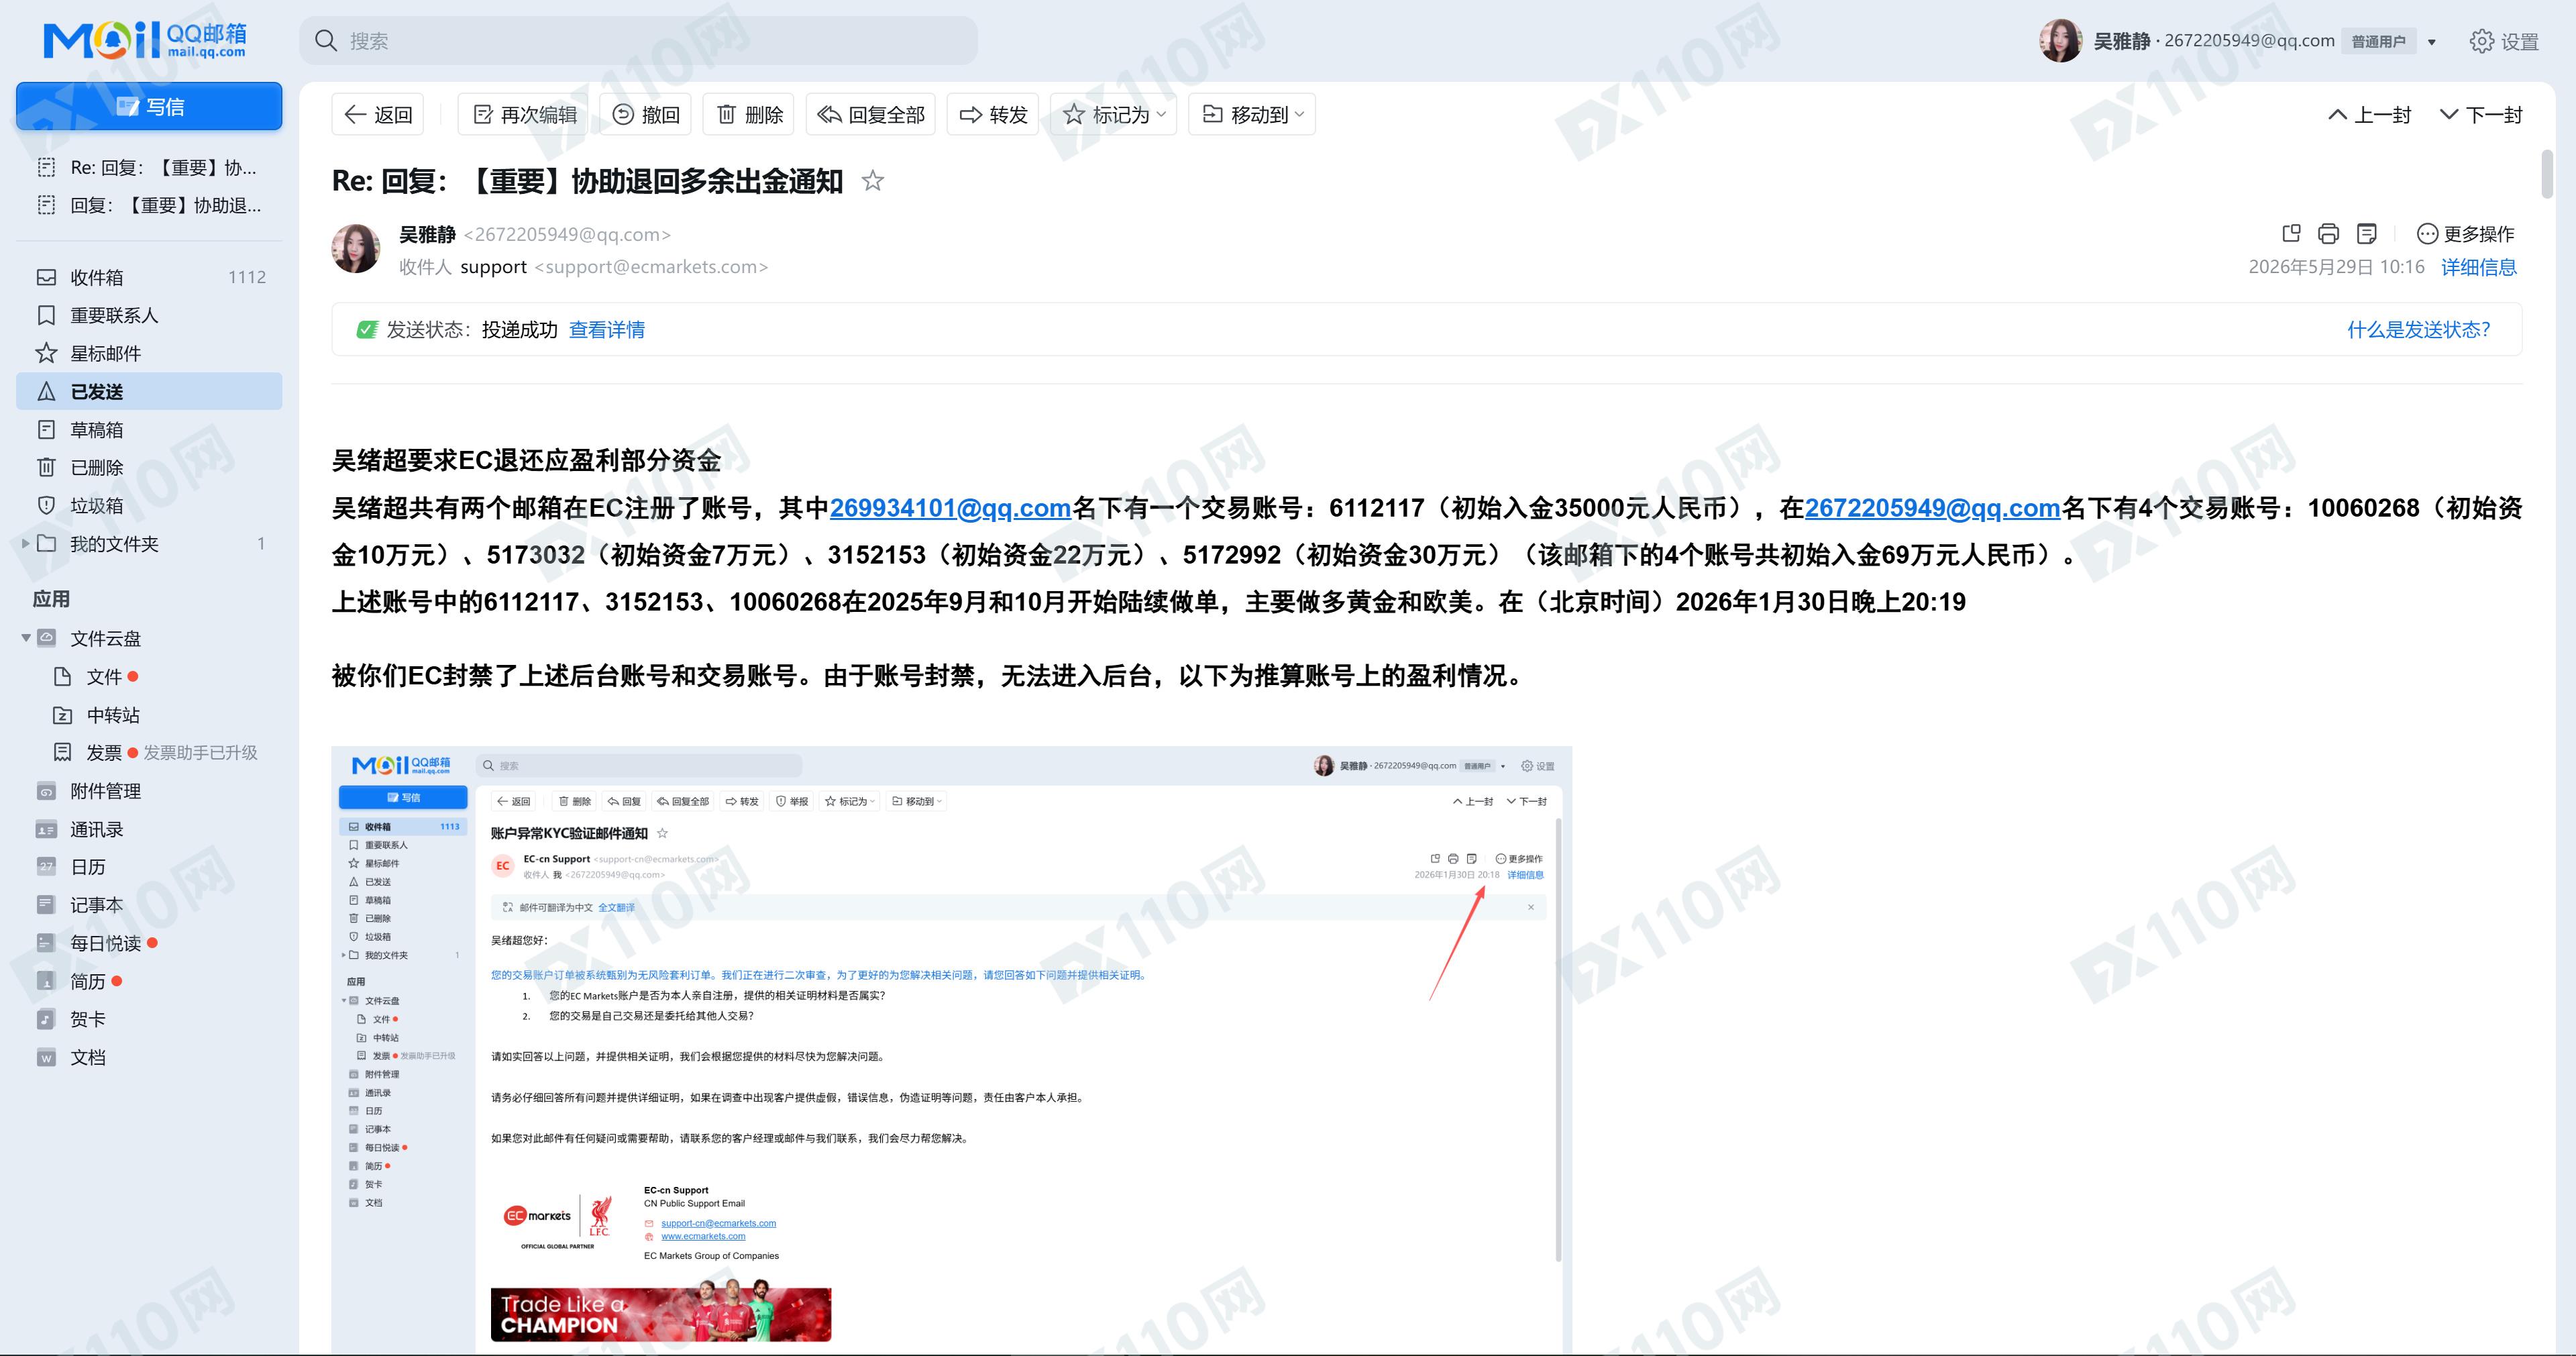Open 更多操作 more actions
Screen dimensions: 2576x1356
pyautogui.click(x=2465, y=234)
